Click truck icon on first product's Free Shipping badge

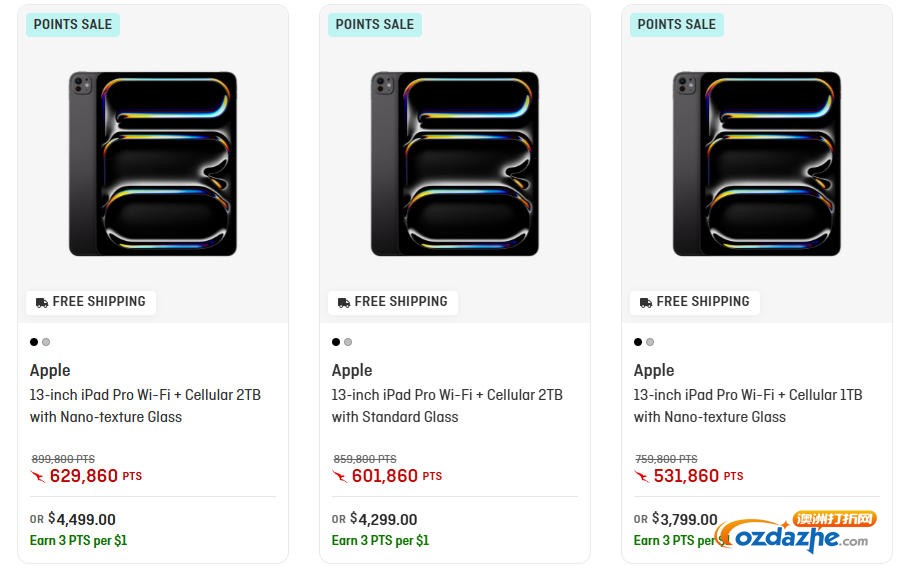point(42,302)
